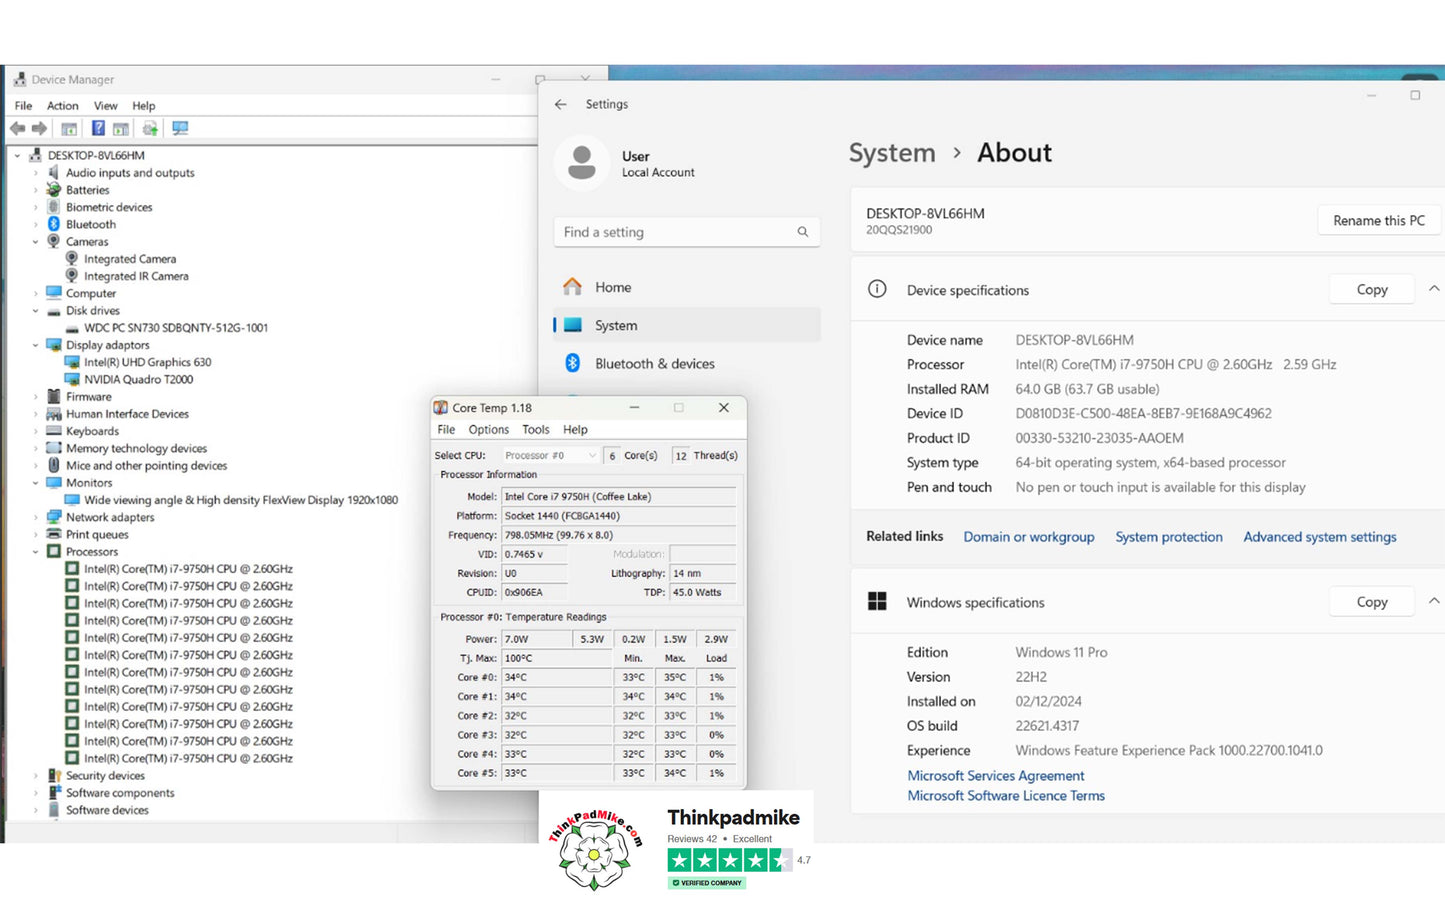Click the Back arrow in Device Manager toolbar
This screenshot has width=1445, height=908.
(17, 128)
